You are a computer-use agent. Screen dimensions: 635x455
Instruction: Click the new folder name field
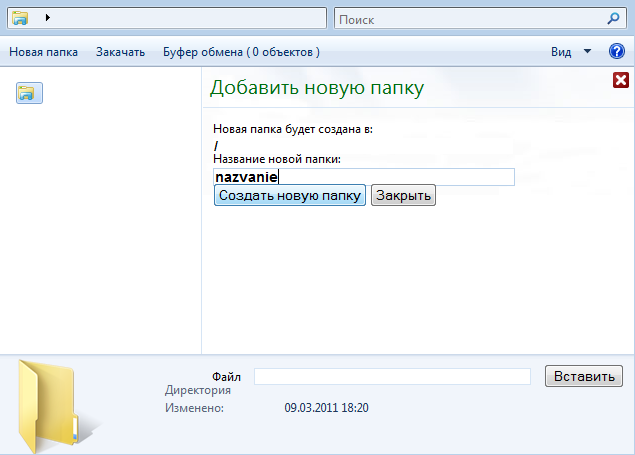point(364,177)
